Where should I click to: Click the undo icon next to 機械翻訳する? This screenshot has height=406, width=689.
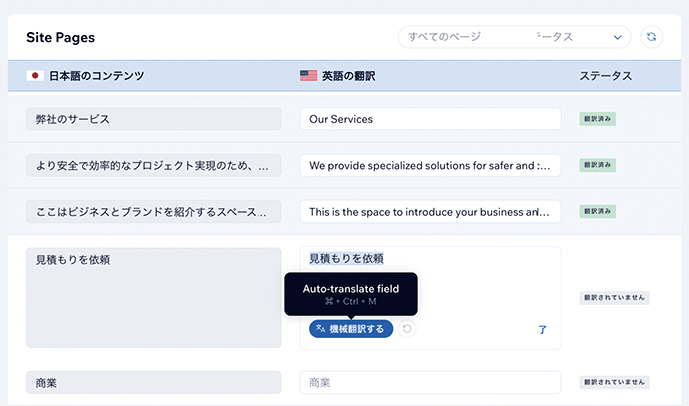click(407, 329)
